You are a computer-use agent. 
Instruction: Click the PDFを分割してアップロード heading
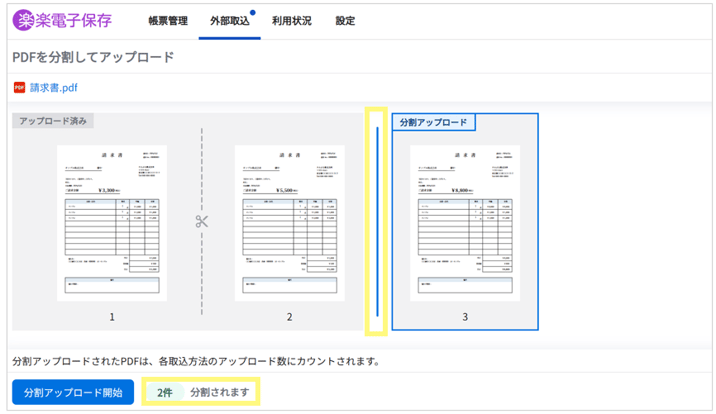click(93, 57)
